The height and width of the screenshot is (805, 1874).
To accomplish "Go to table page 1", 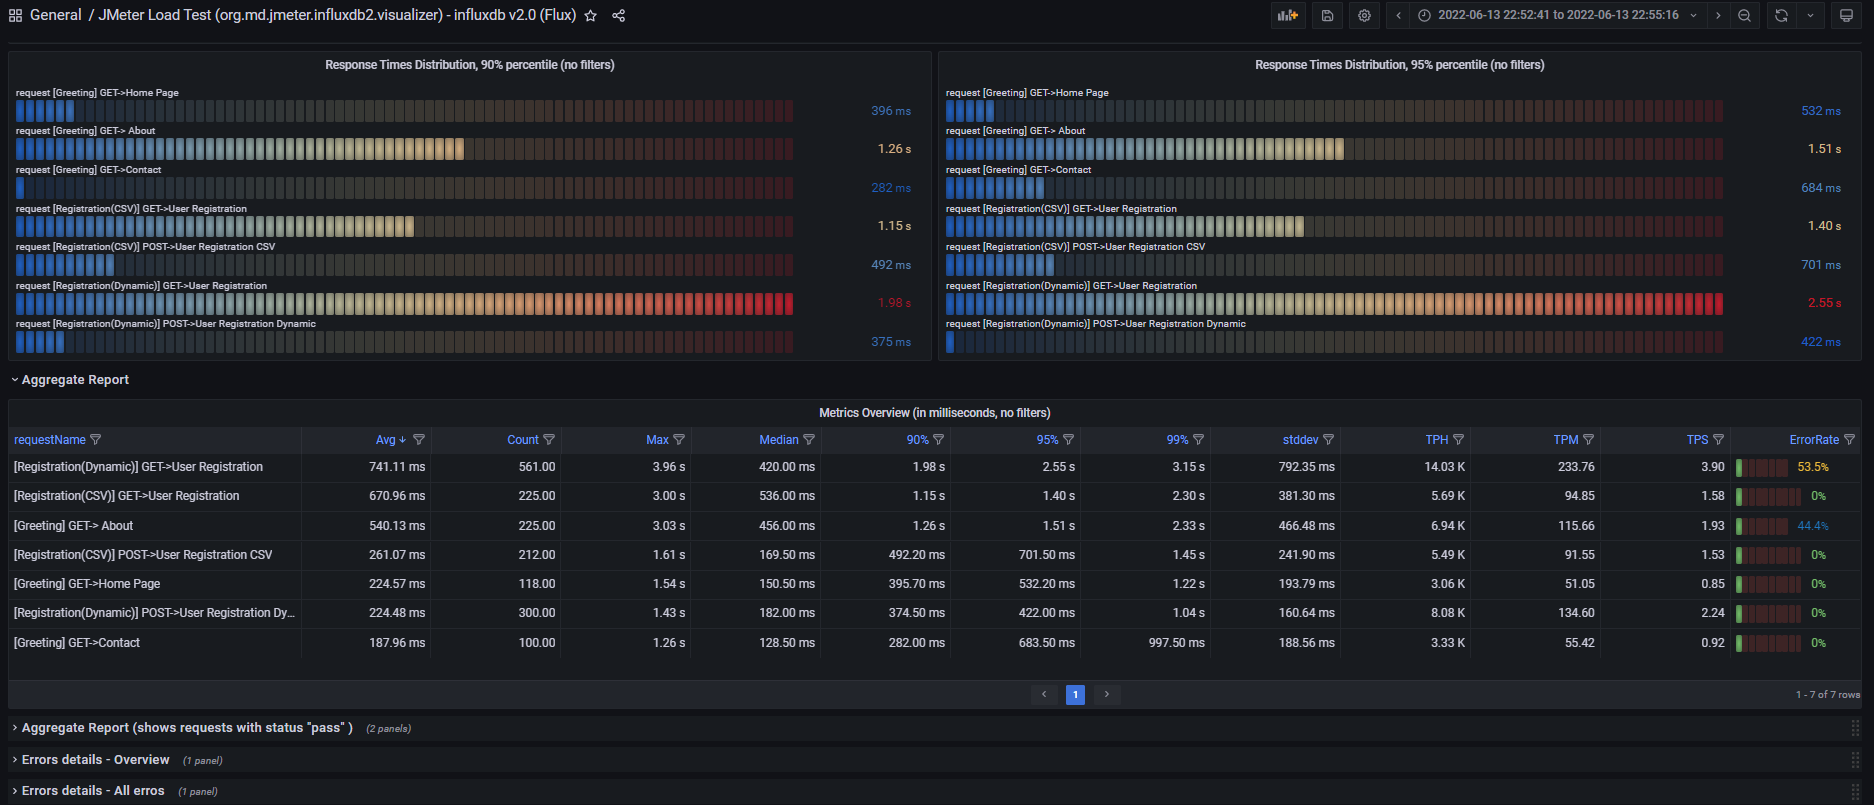I will pyautogui.click(x=1075, y=694).
